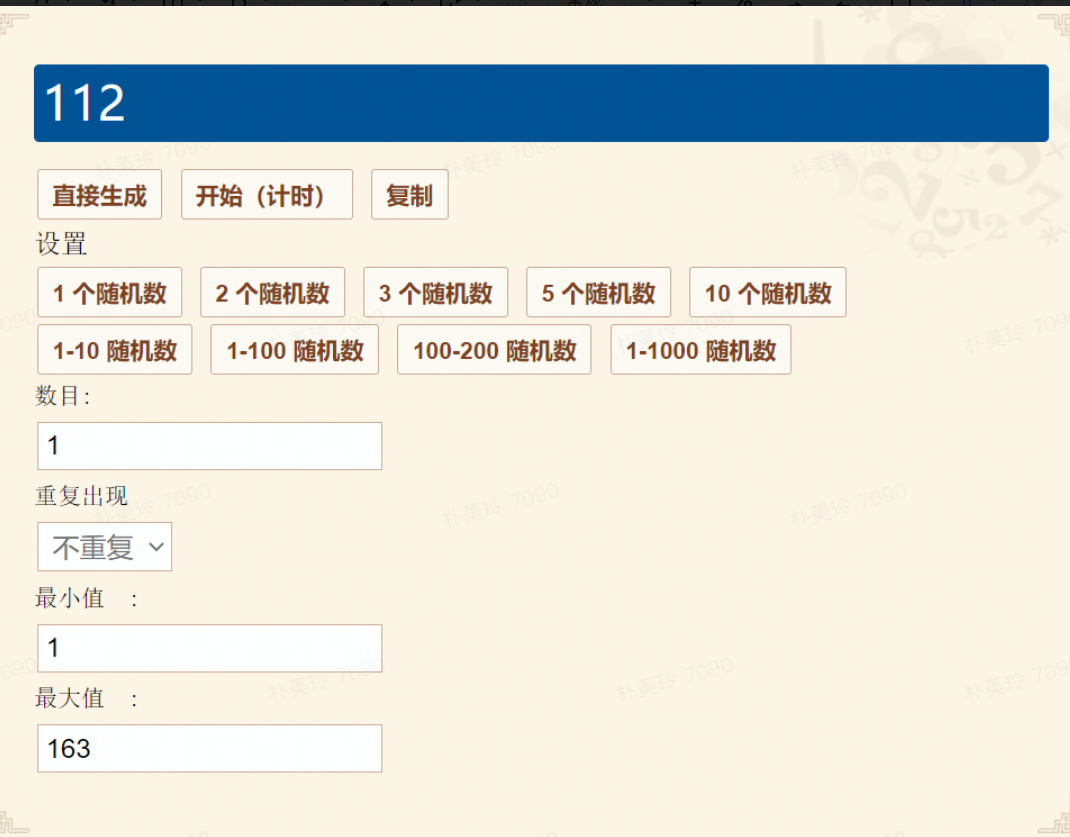The width and height of the screenshot is (1070, 837).
Task: Click the generated result 112
Action: [x=85, y=103]
